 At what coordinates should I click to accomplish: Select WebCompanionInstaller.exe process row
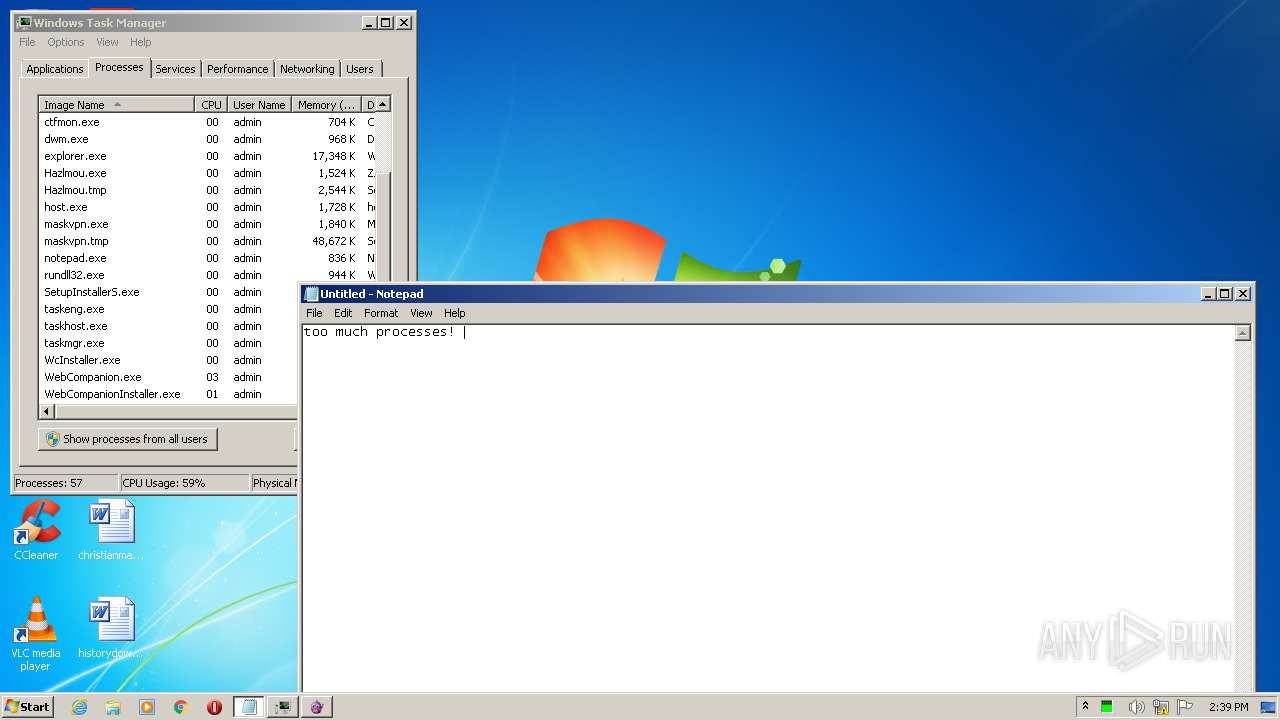click(x=168, y=394)
